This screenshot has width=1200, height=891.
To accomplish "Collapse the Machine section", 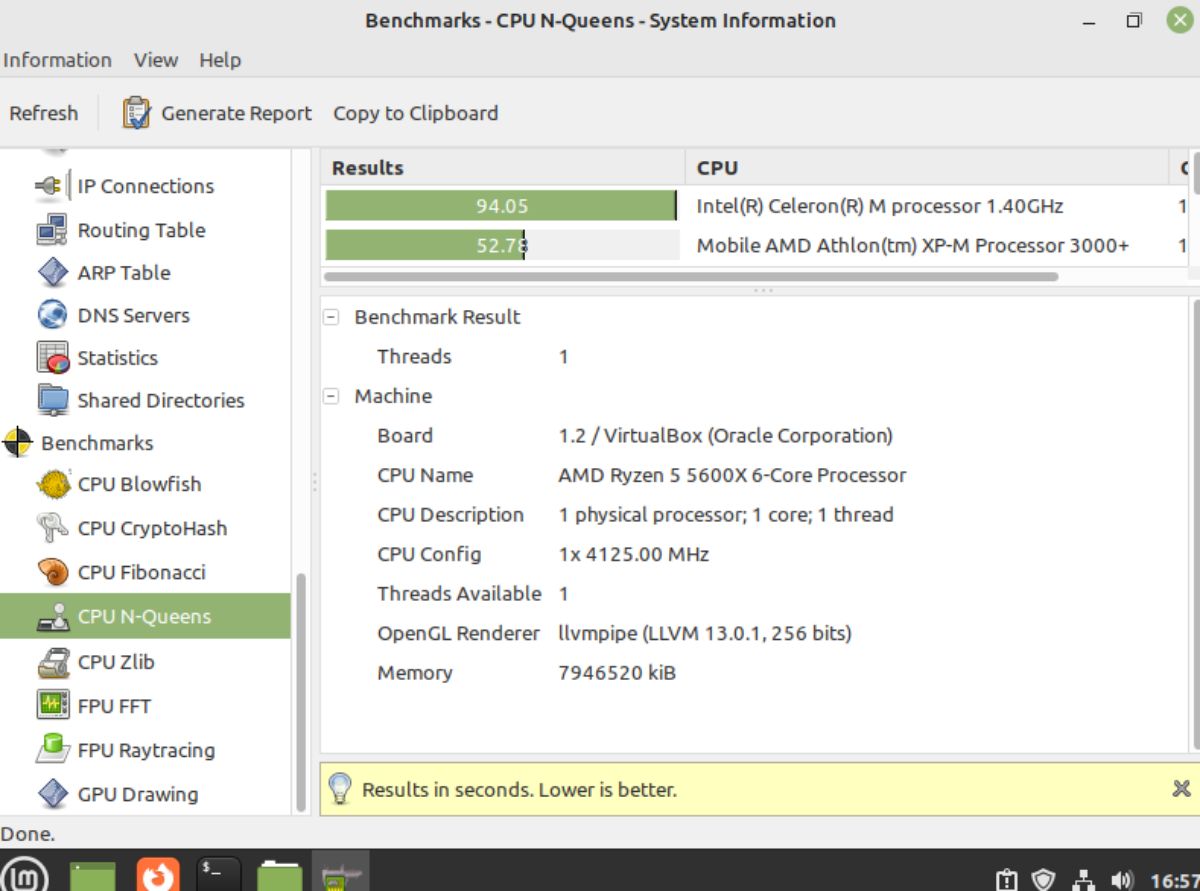I will [x=331, y=397].
